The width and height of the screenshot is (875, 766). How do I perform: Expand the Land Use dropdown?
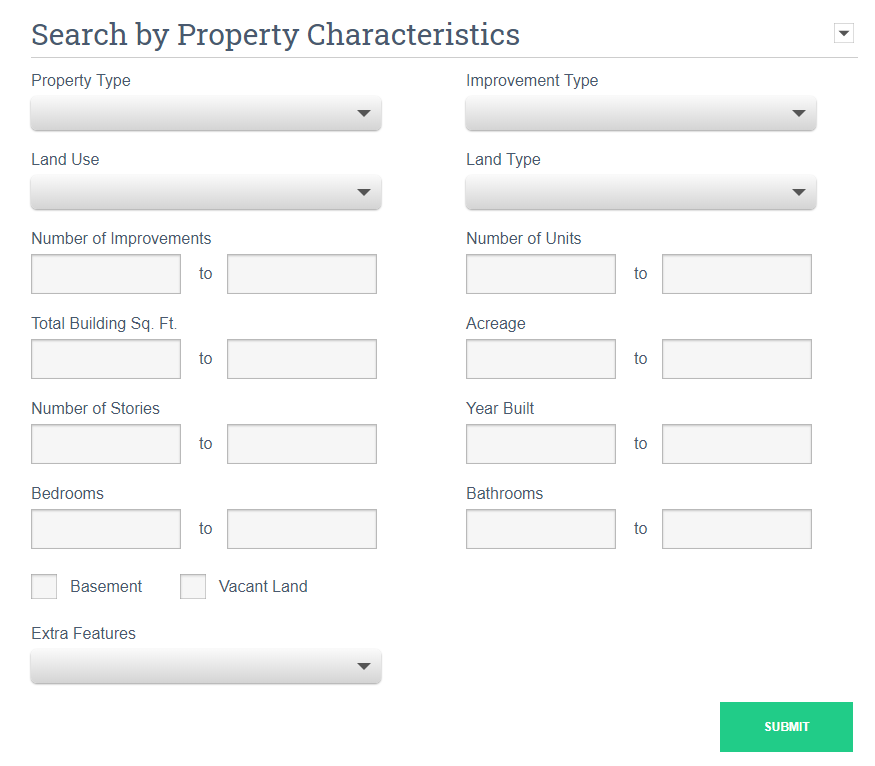[x=206, y=193]
